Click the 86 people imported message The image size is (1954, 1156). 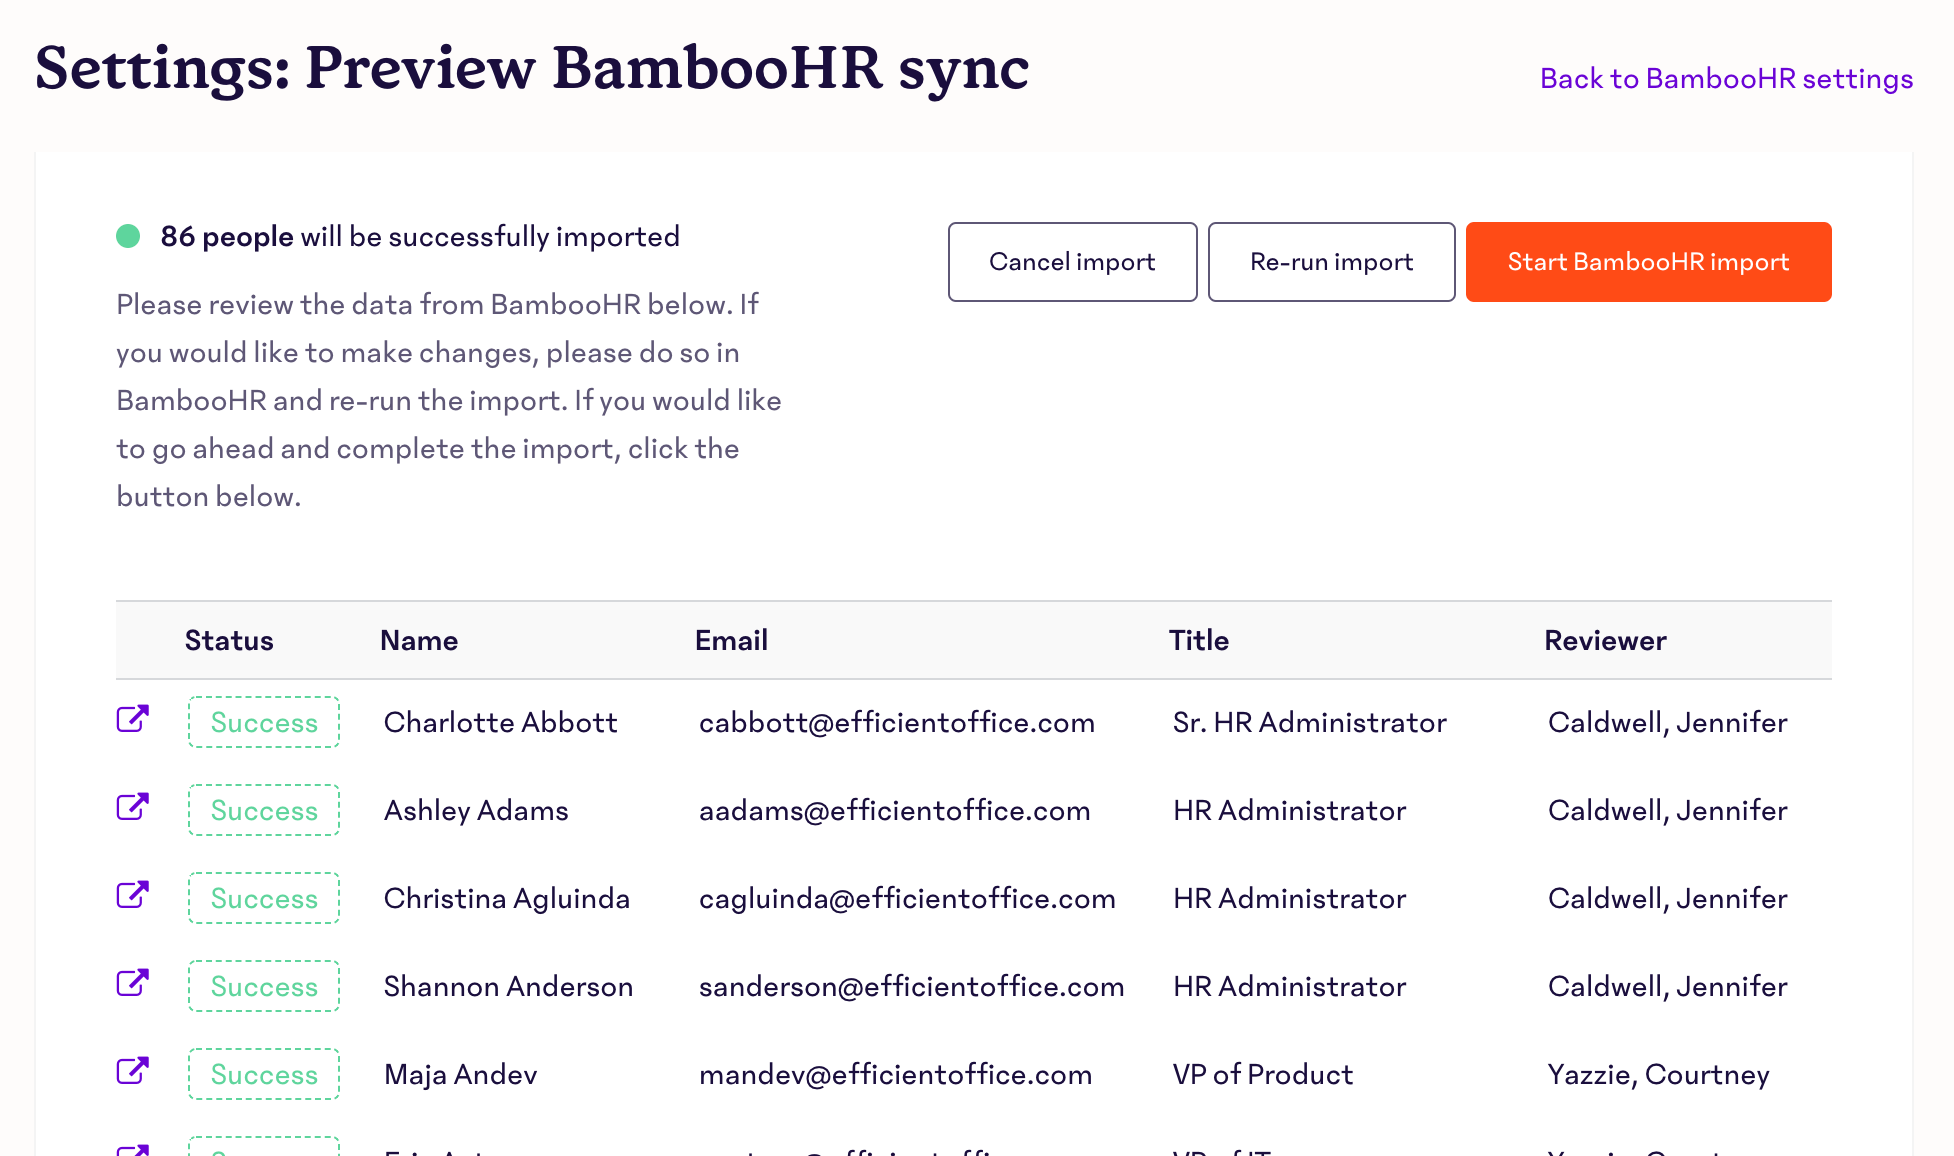pyautogui.click(x=420, y=236)
